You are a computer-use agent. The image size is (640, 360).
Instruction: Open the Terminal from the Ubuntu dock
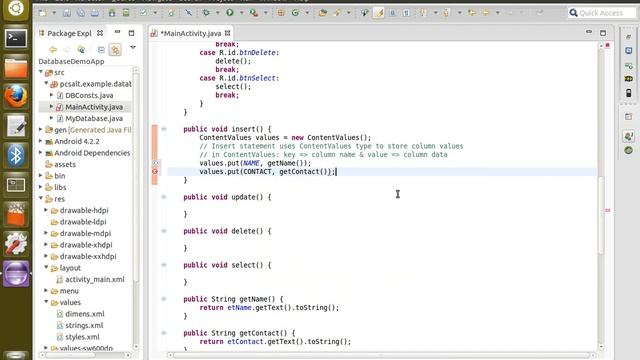(x=16, y=39)
